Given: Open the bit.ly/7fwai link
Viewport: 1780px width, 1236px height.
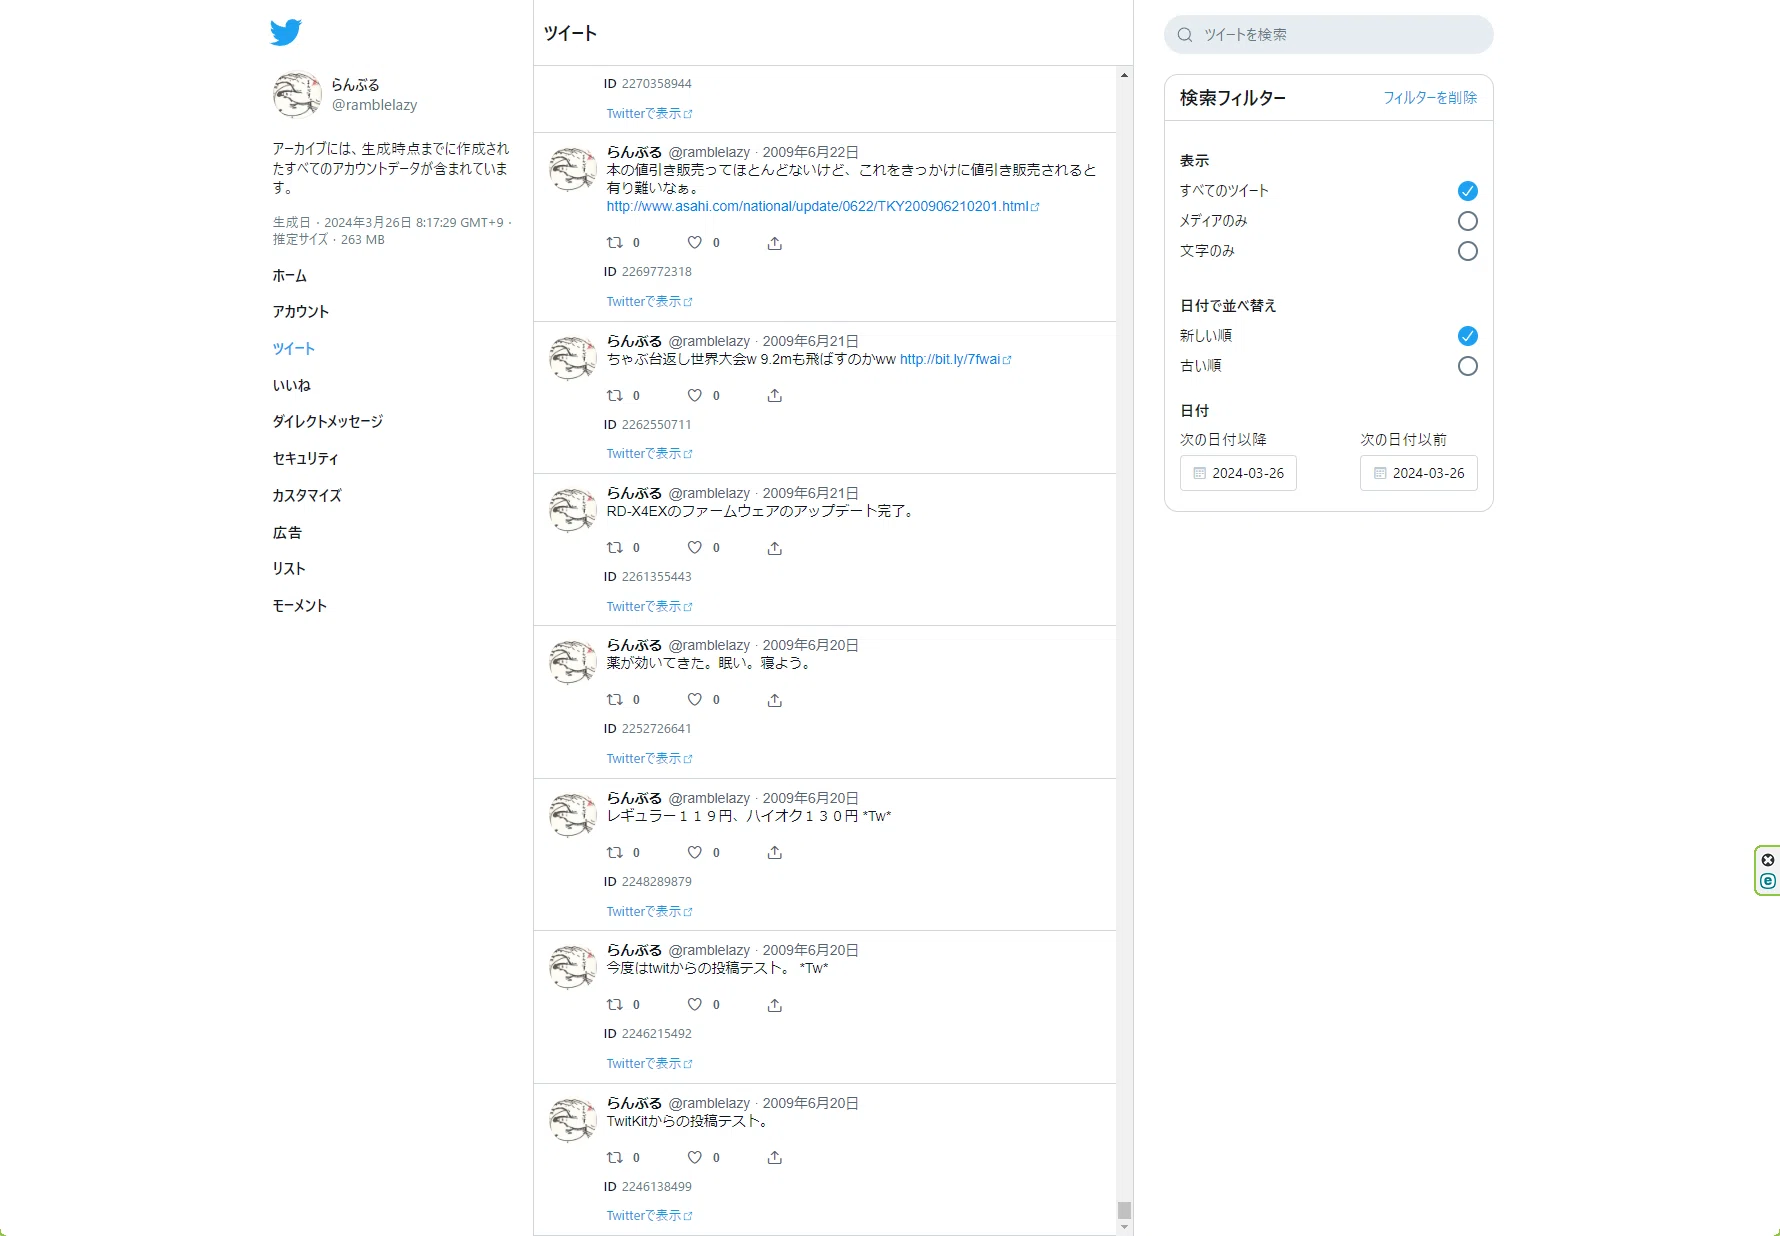Looking at the screenshot, I should [955, 359].
